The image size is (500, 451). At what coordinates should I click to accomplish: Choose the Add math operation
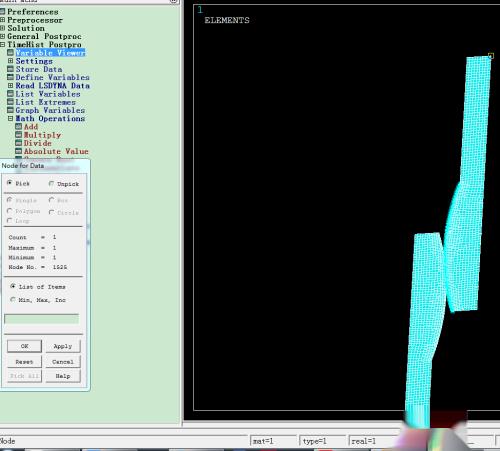coord(31,127)
